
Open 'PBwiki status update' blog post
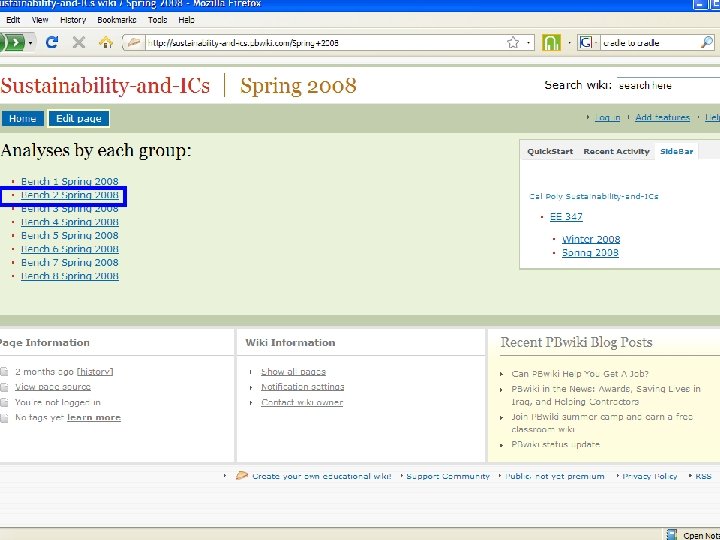click(x=555, y=444)
